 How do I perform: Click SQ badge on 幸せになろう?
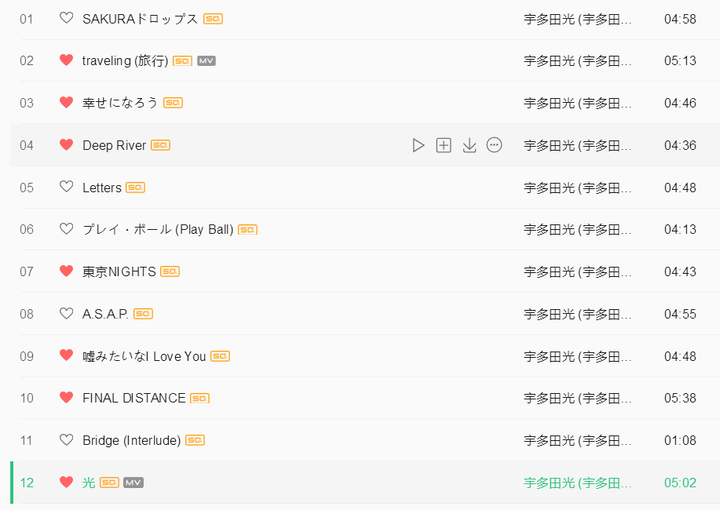click(x=173, y=103)
